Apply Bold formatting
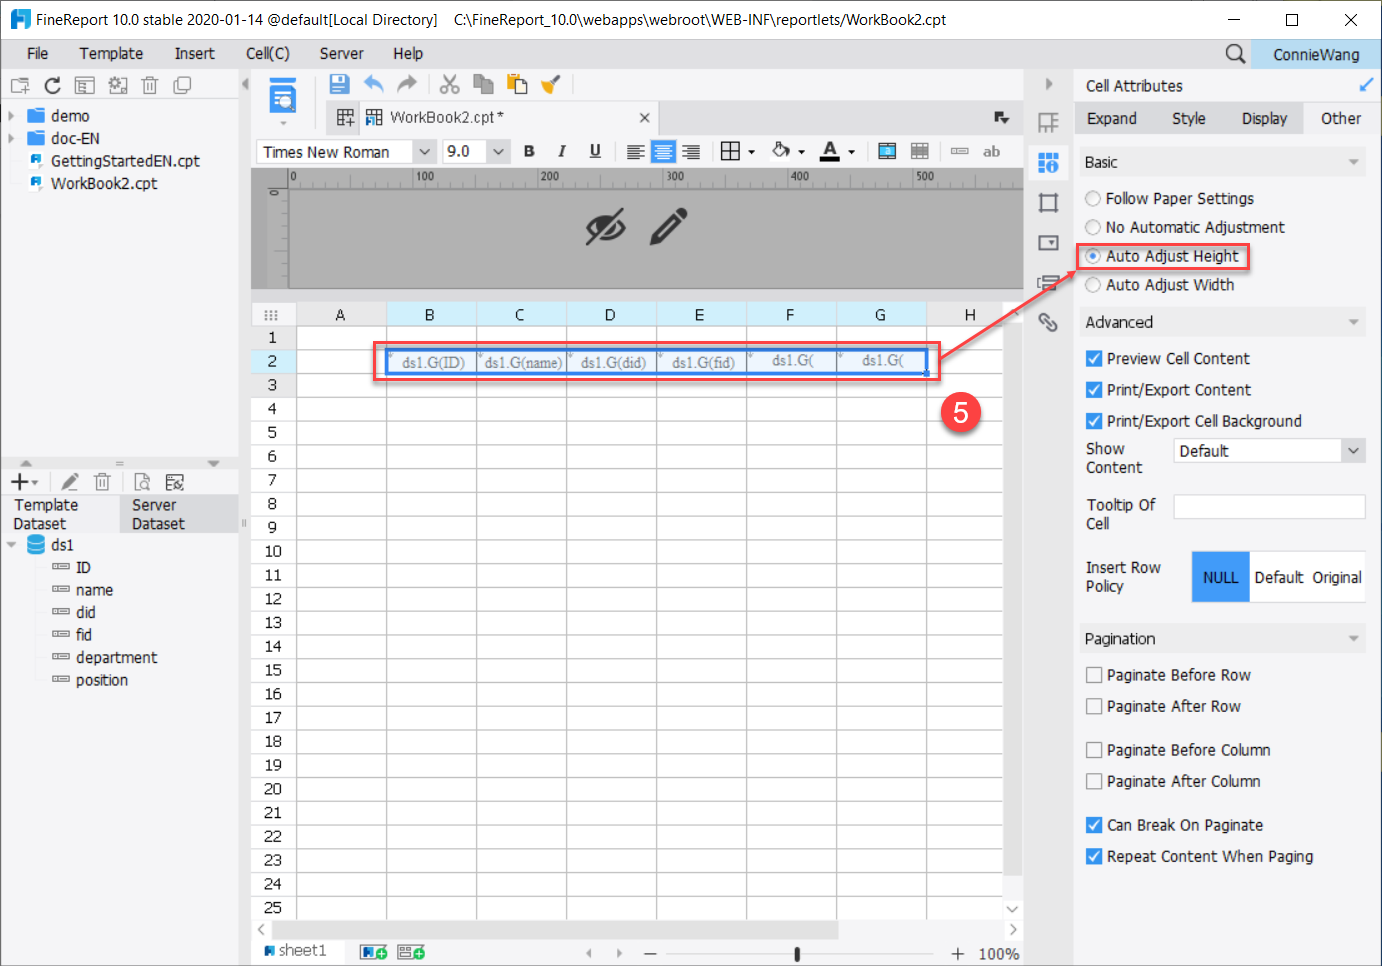Screen dimensions: 1382x966 click(529, 151)
